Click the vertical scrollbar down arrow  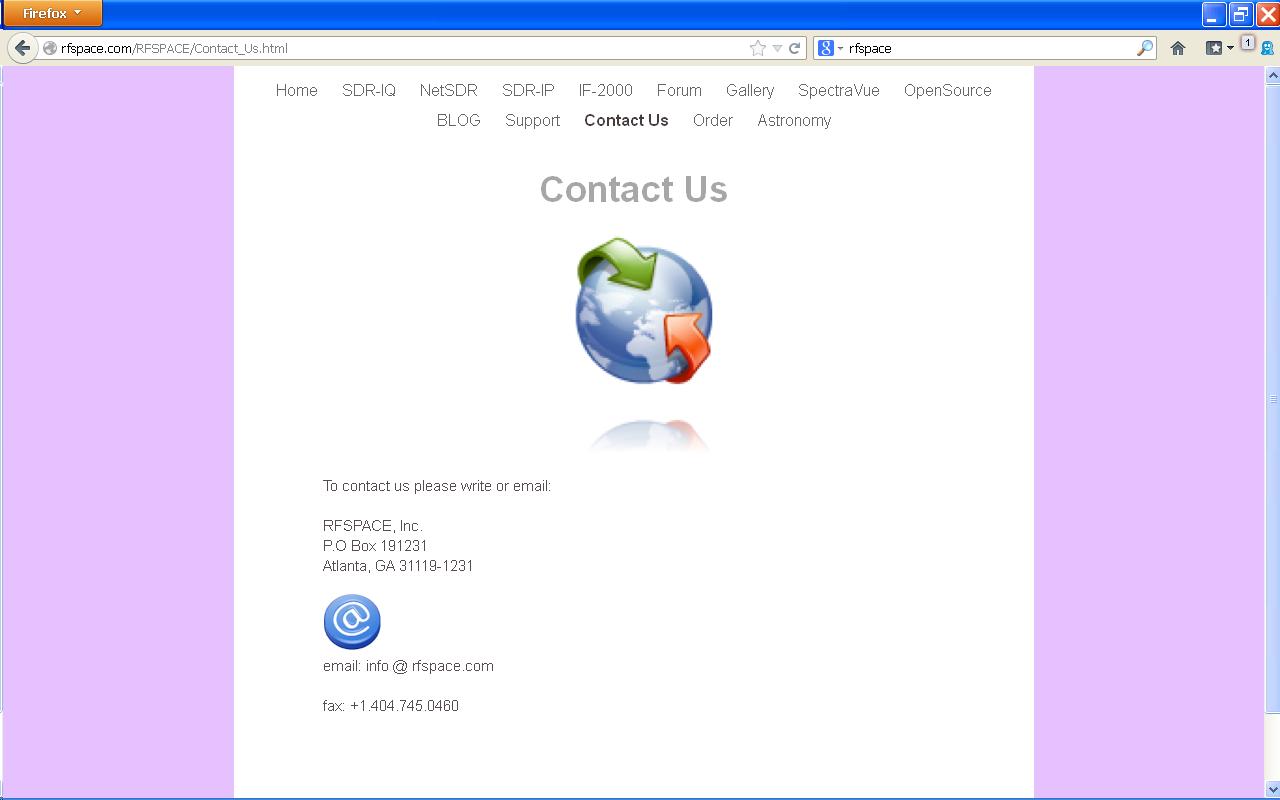[x=1273, y=789]
